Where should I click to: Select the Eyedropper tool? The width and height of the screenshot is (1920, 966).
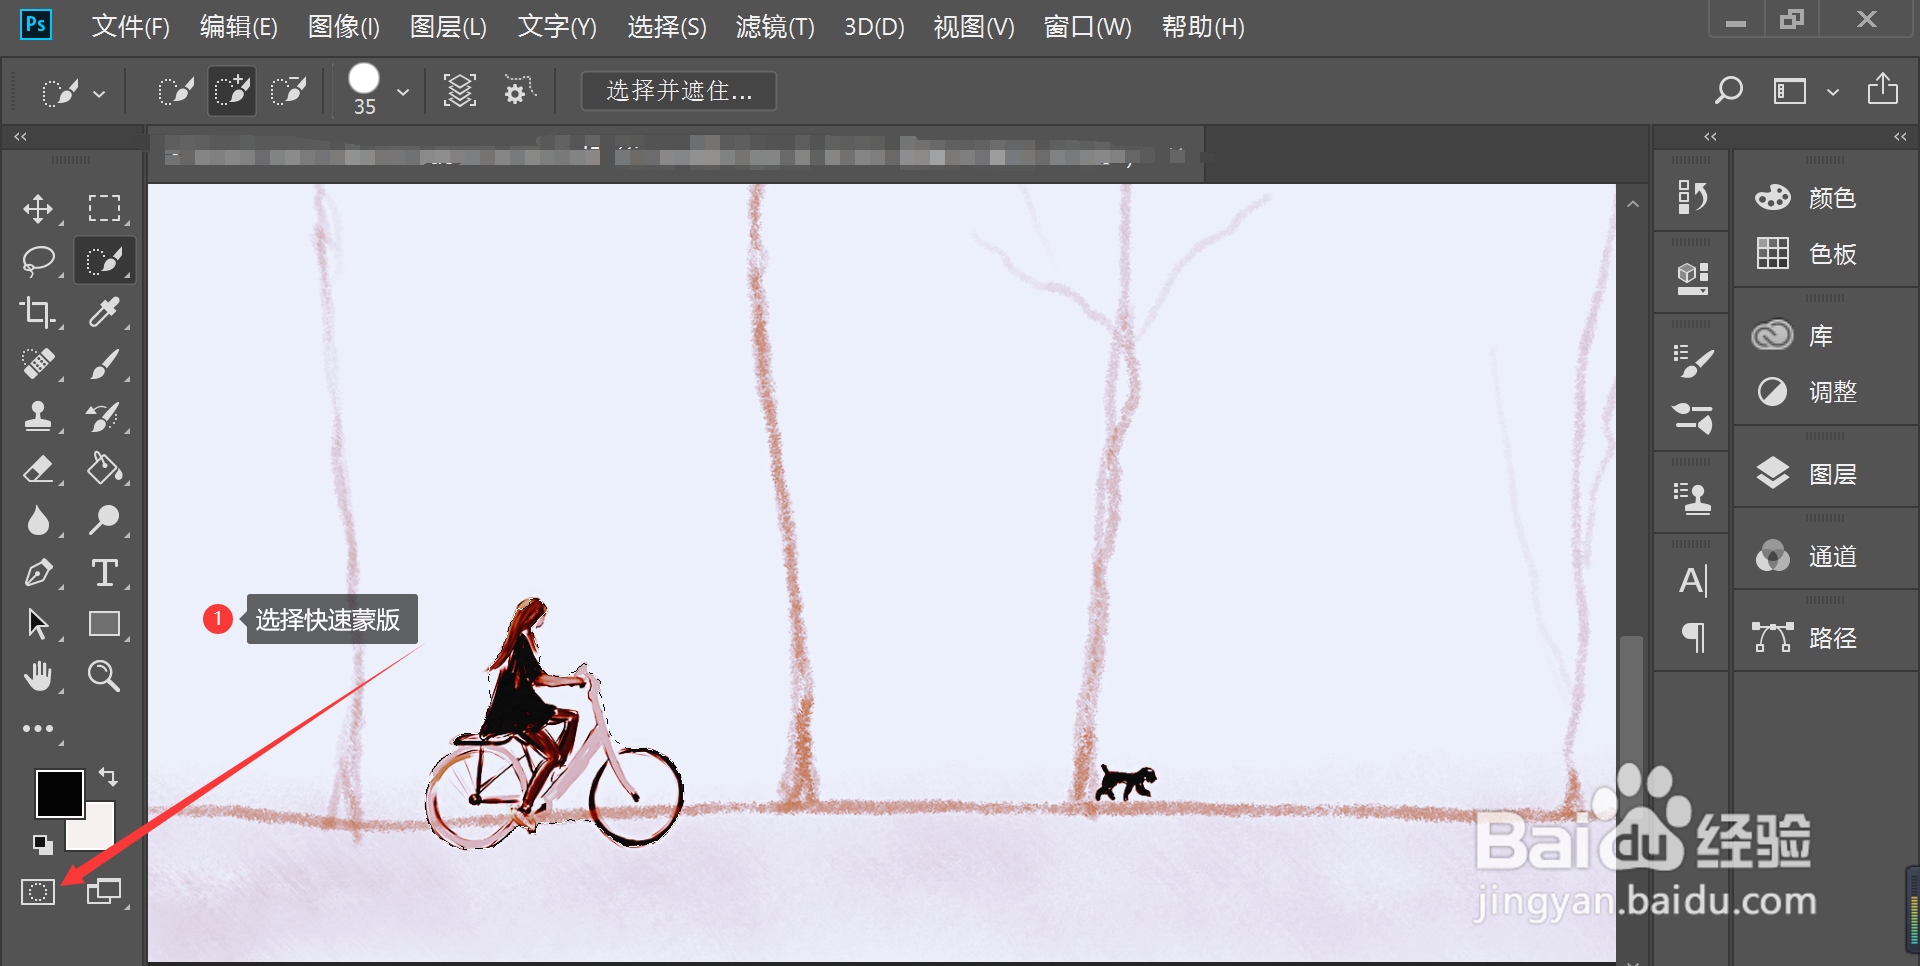pyautogui.click(x=104, y=313)
